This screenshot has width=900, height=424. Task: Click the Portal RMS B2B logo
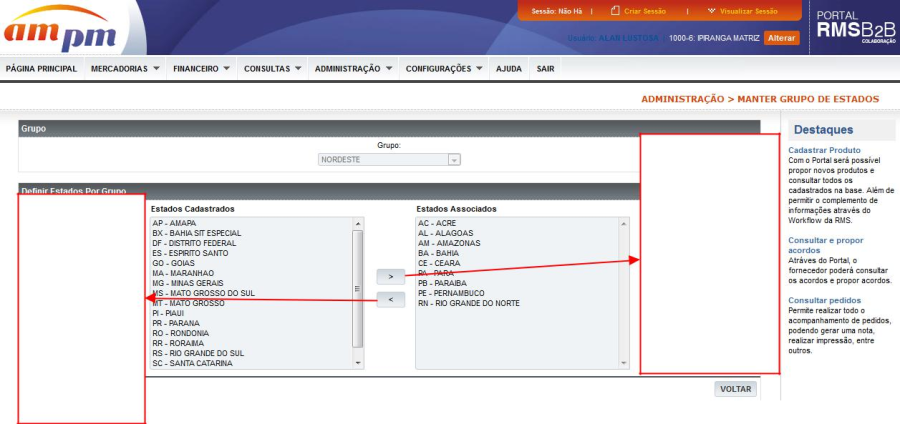click(x=856, y=28)
